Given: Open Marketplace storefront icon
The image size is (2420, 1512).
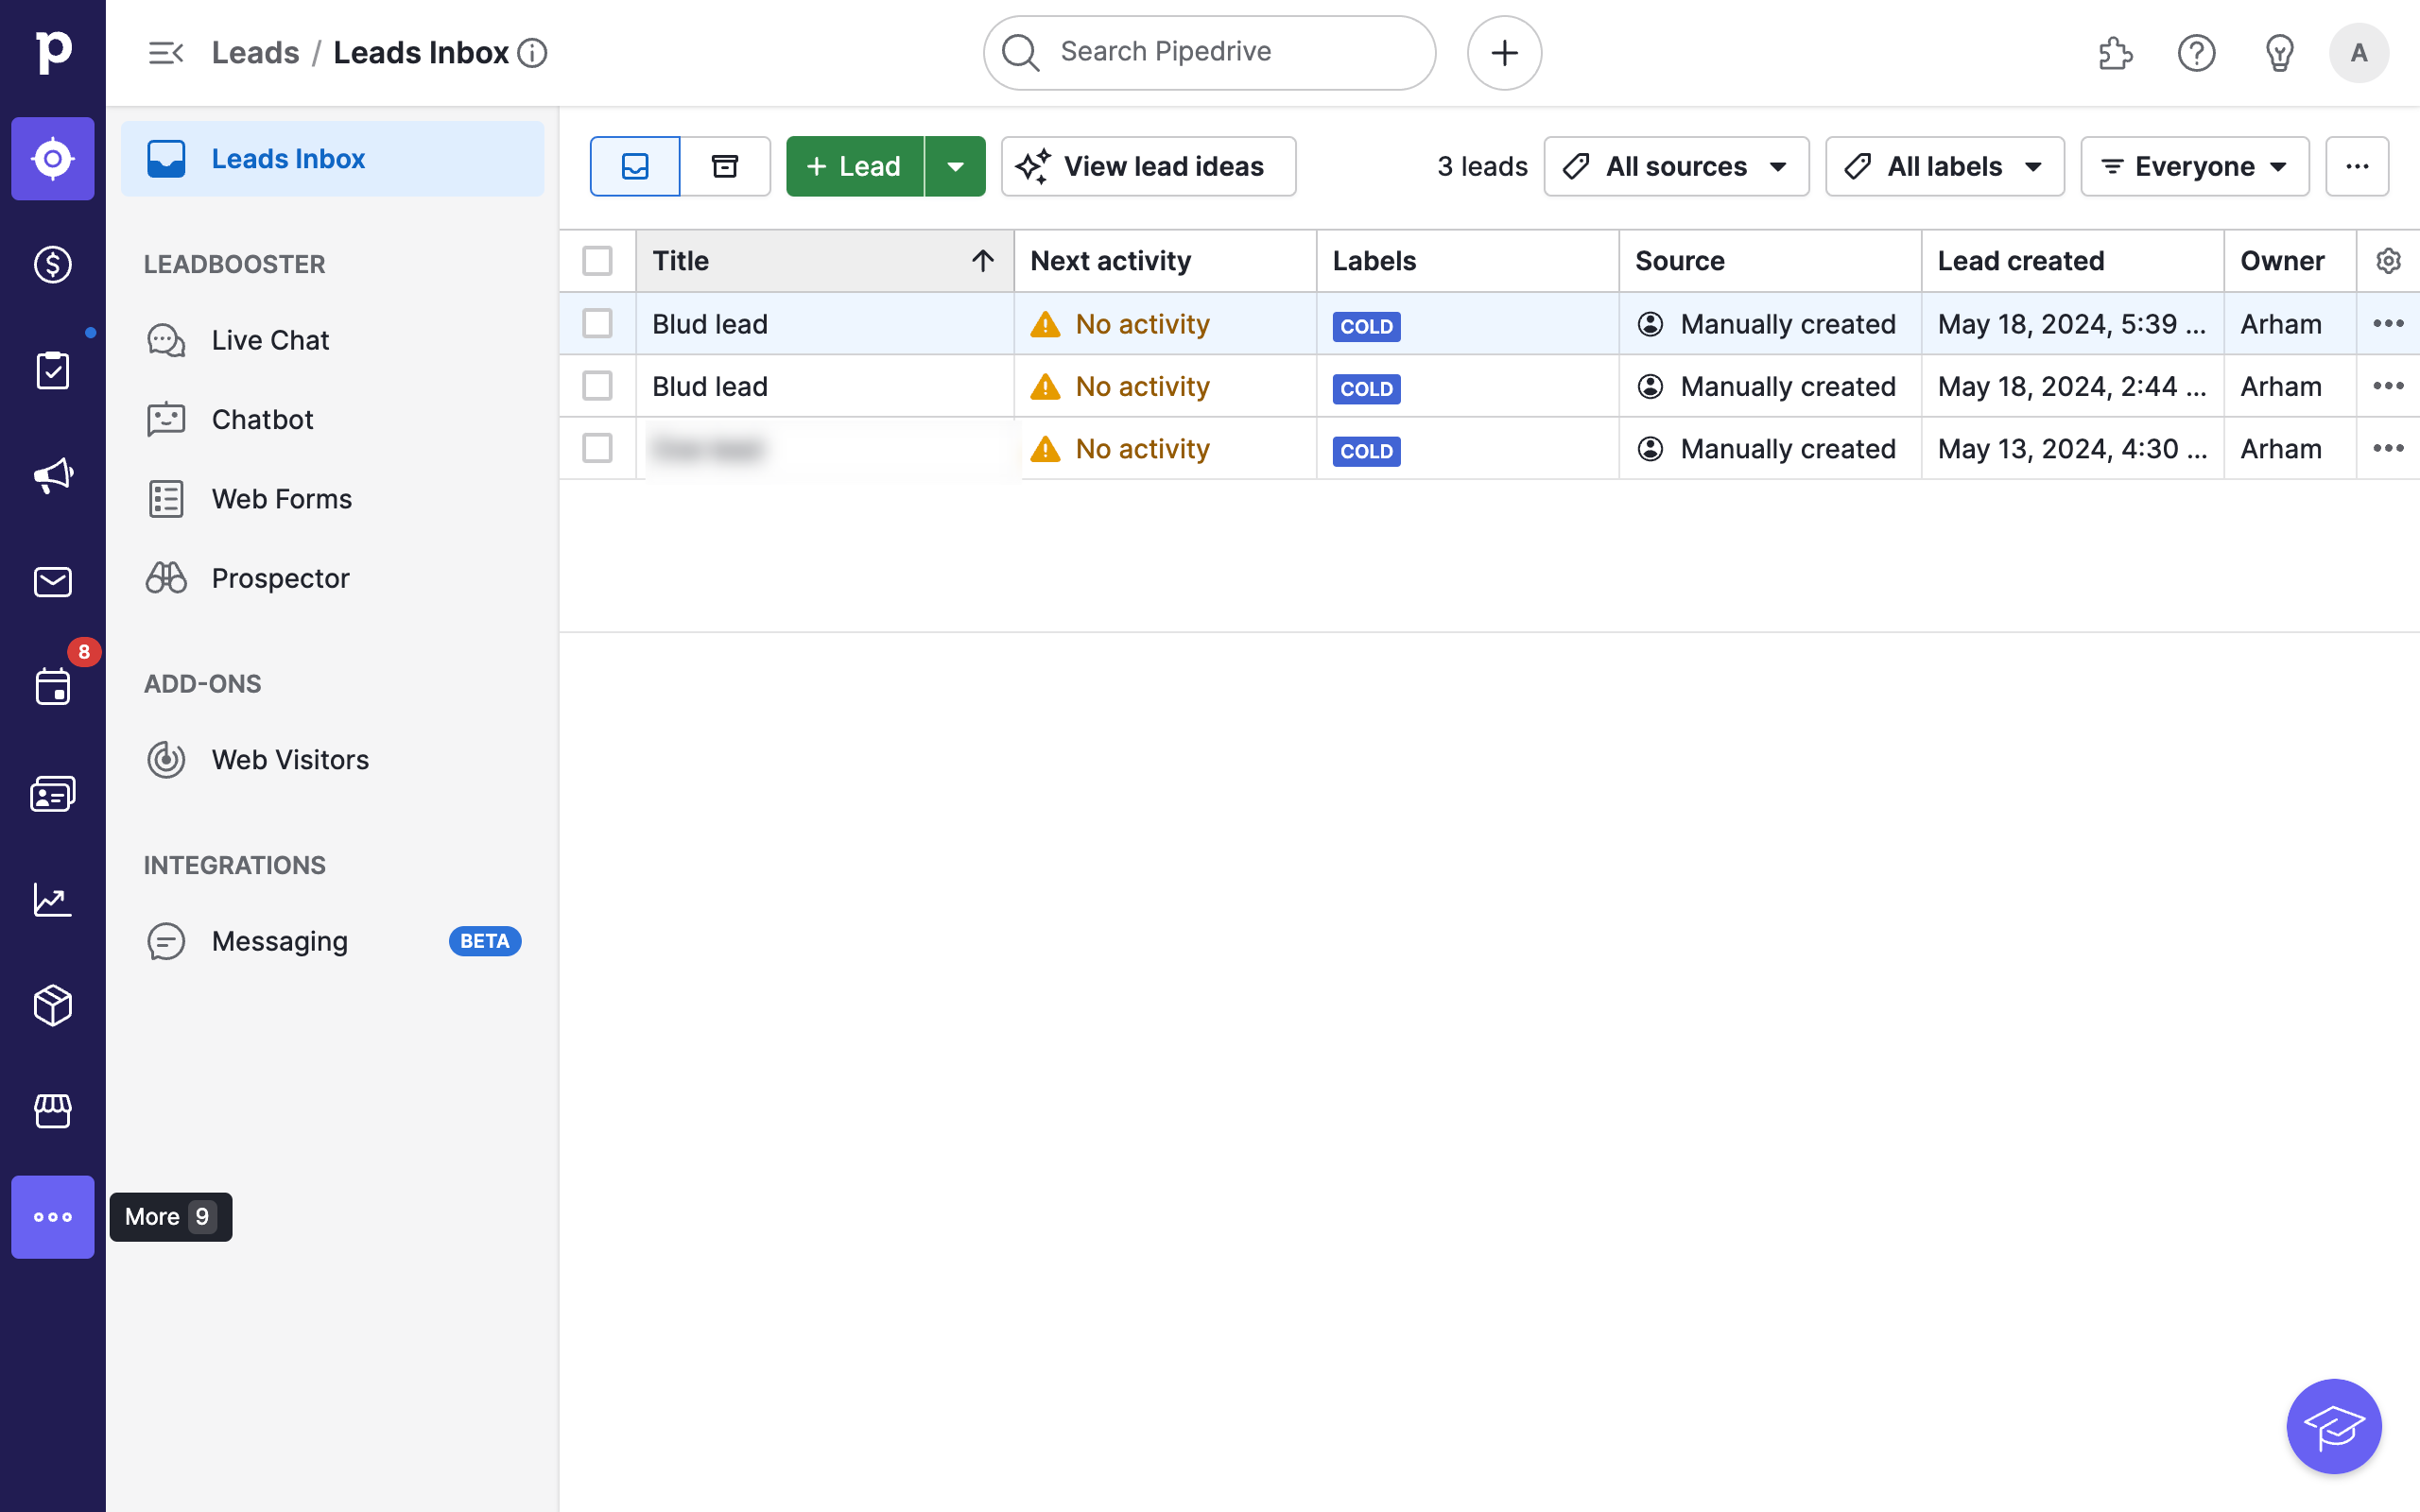Looking at the screenshot, I should point(52,1111).
